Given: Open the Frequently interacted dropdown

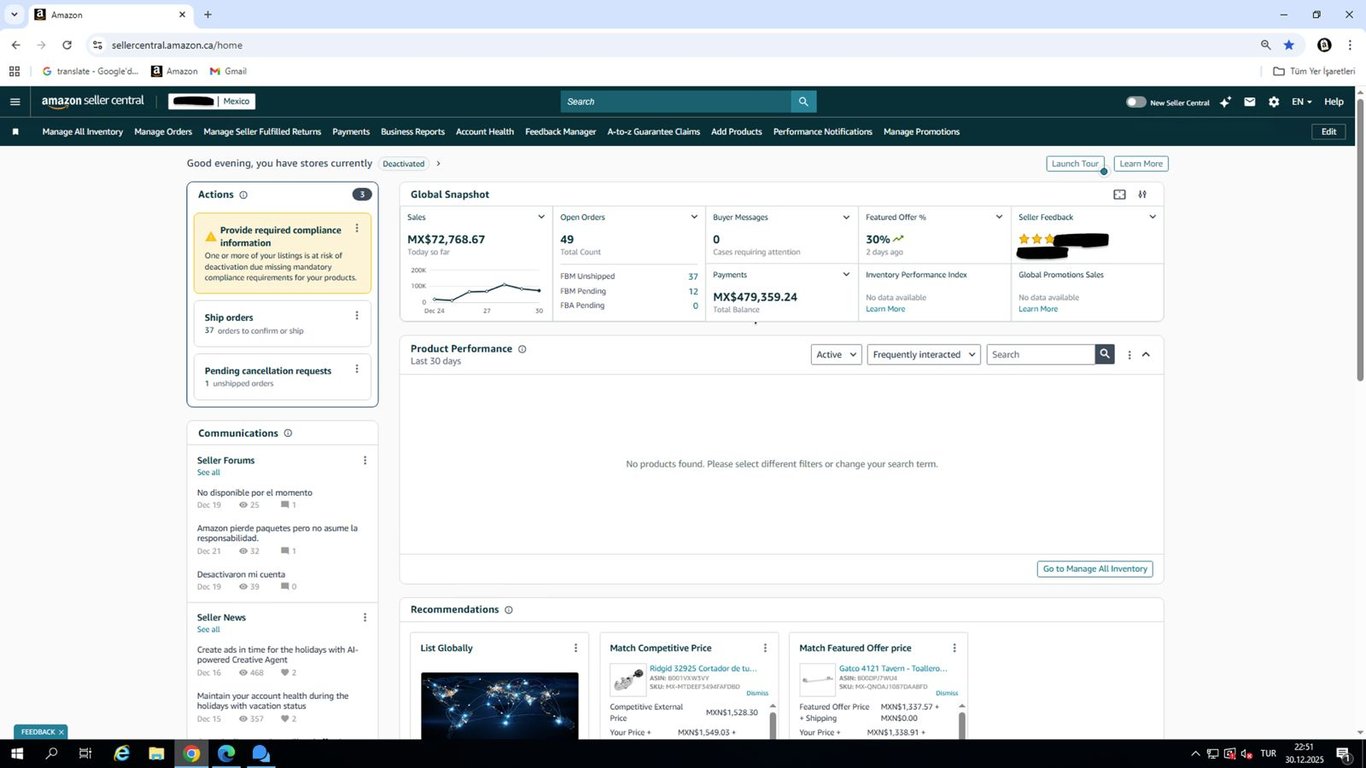Looking at the screenshot, I should click(x=923, y=355).
